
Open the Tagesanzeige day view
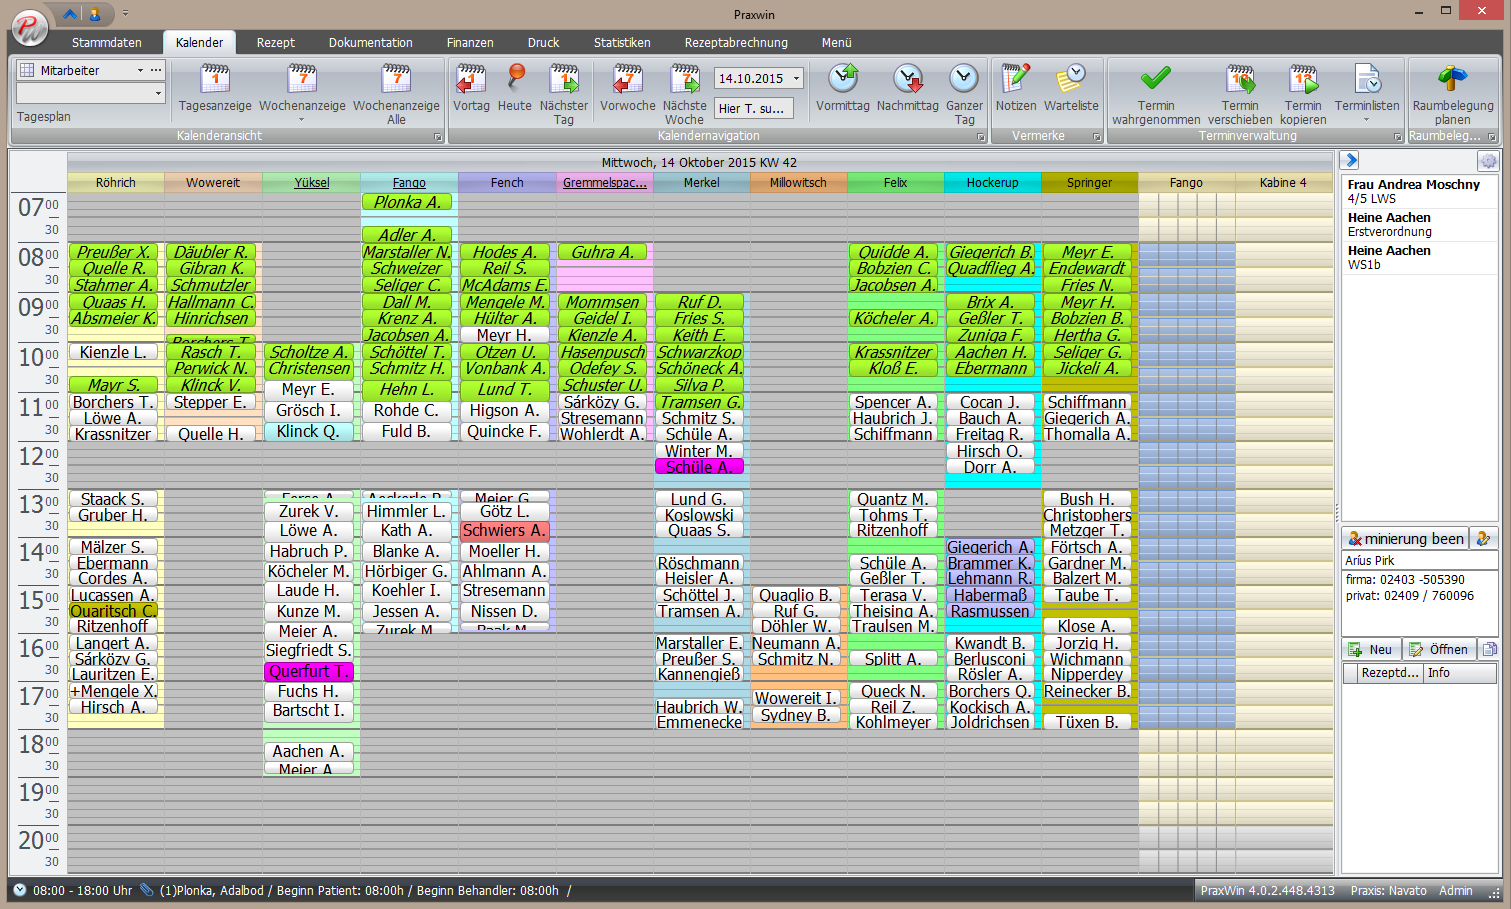coord(215,89)
